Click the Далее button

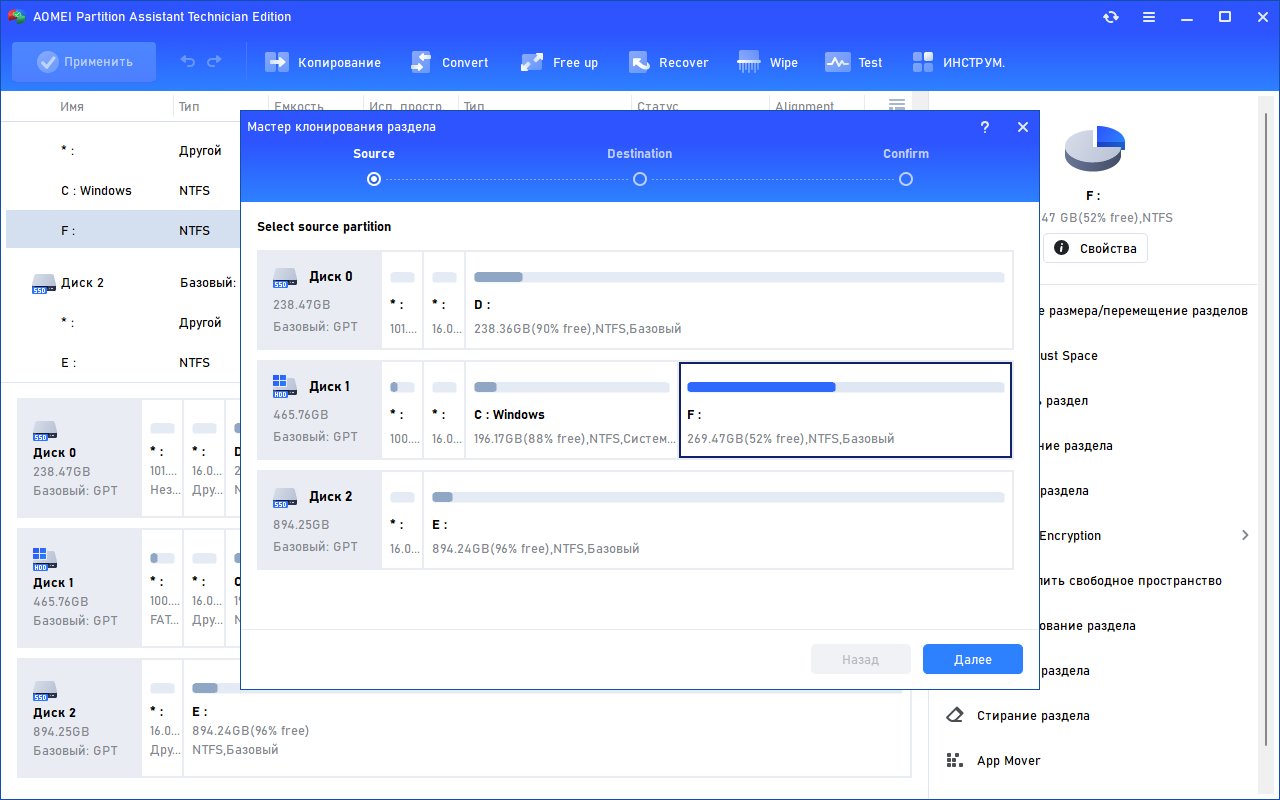point(973,659)
